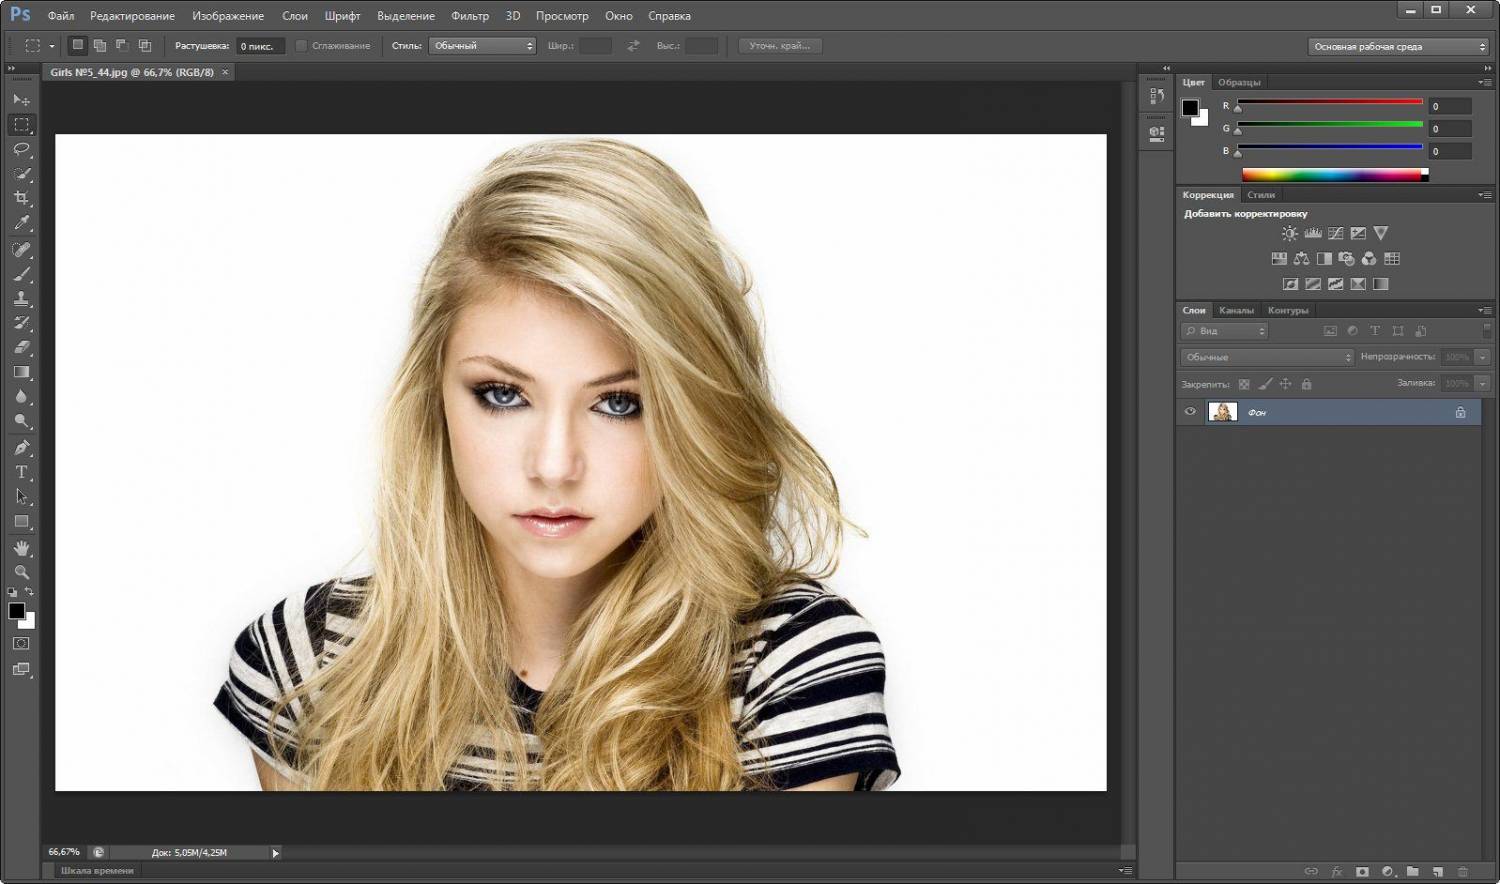The width and height of the screenshot is (1500, 884).
Task: Select the Lasso tool
Action: point(21,149)
